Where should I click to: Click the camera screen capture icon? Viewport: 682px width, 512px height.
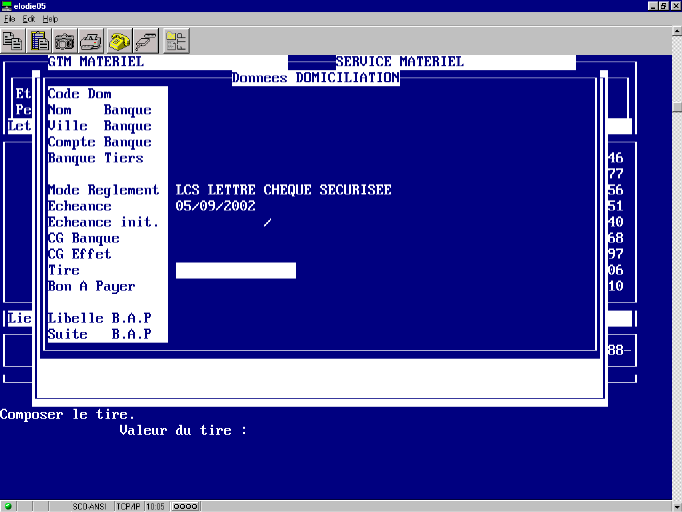point(64,41)
